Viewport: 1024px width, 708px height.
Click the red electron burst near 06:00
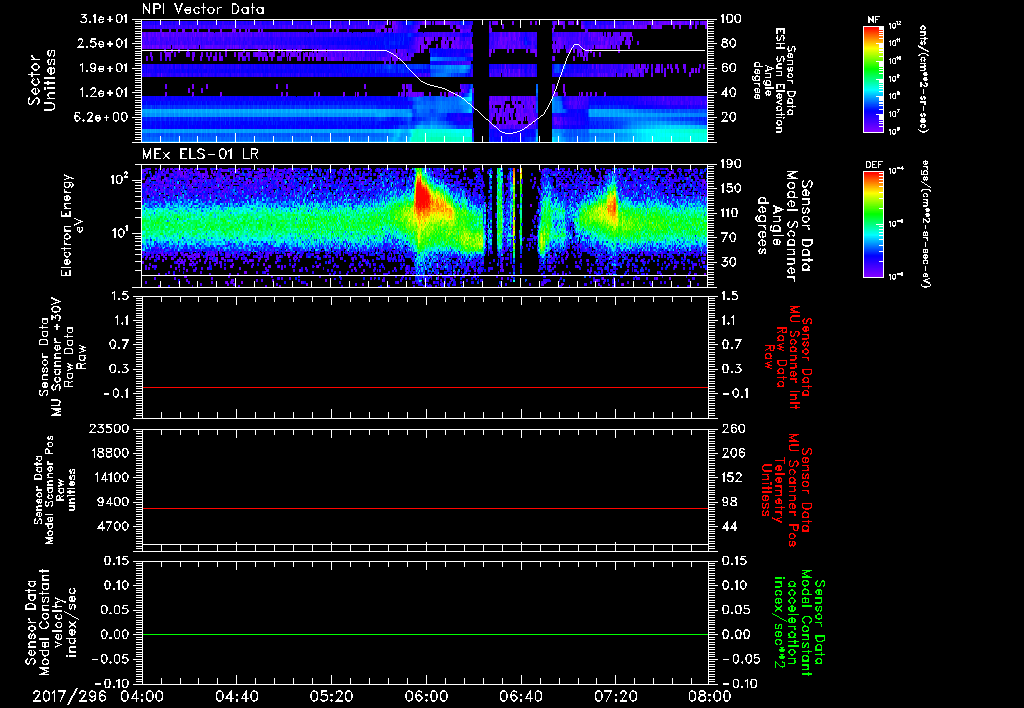(425, 196)
